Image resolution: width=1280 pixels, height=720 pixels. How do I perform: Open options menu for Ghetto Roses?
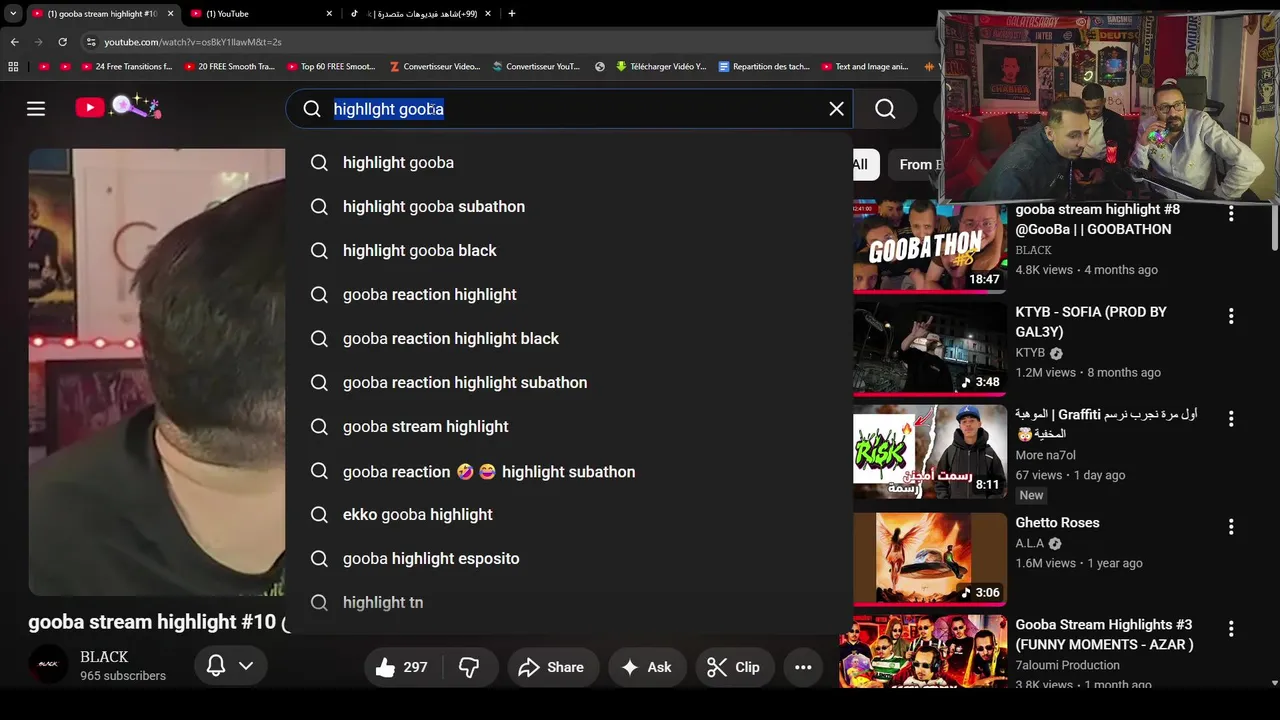[x=1231, y=526]
